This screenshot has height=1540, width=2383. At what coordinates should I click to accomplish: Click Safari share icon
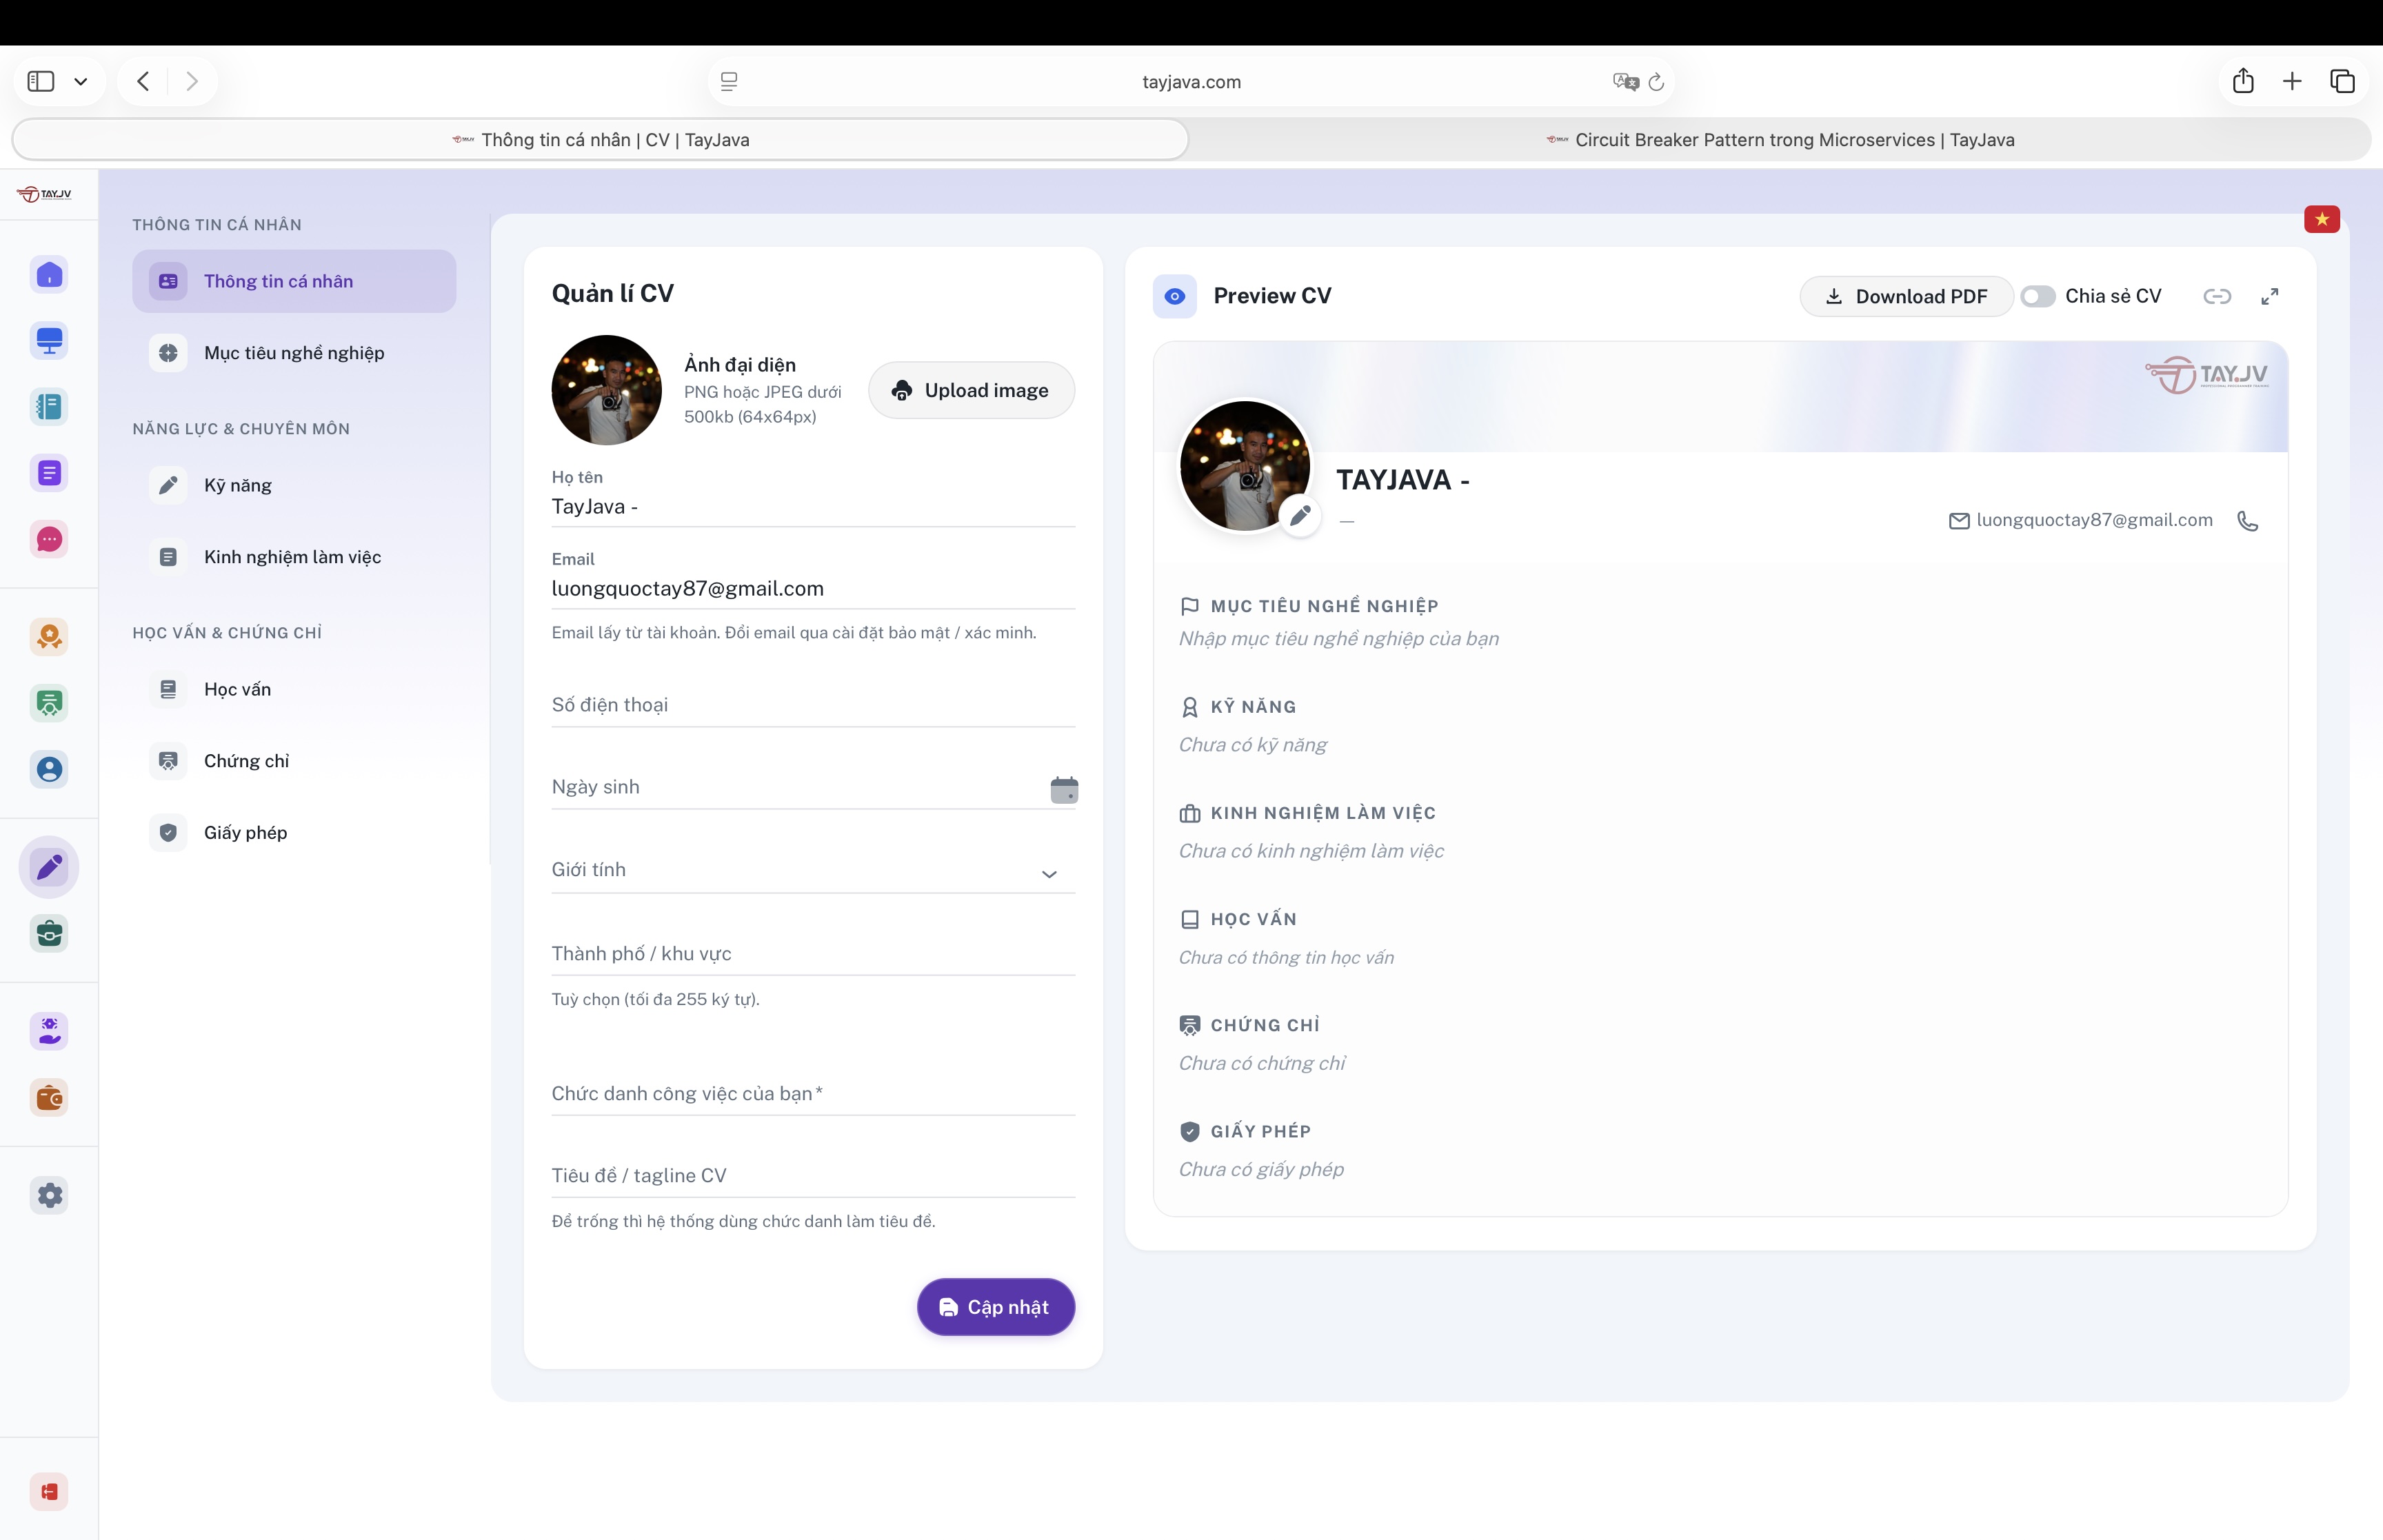[2243, 81]
